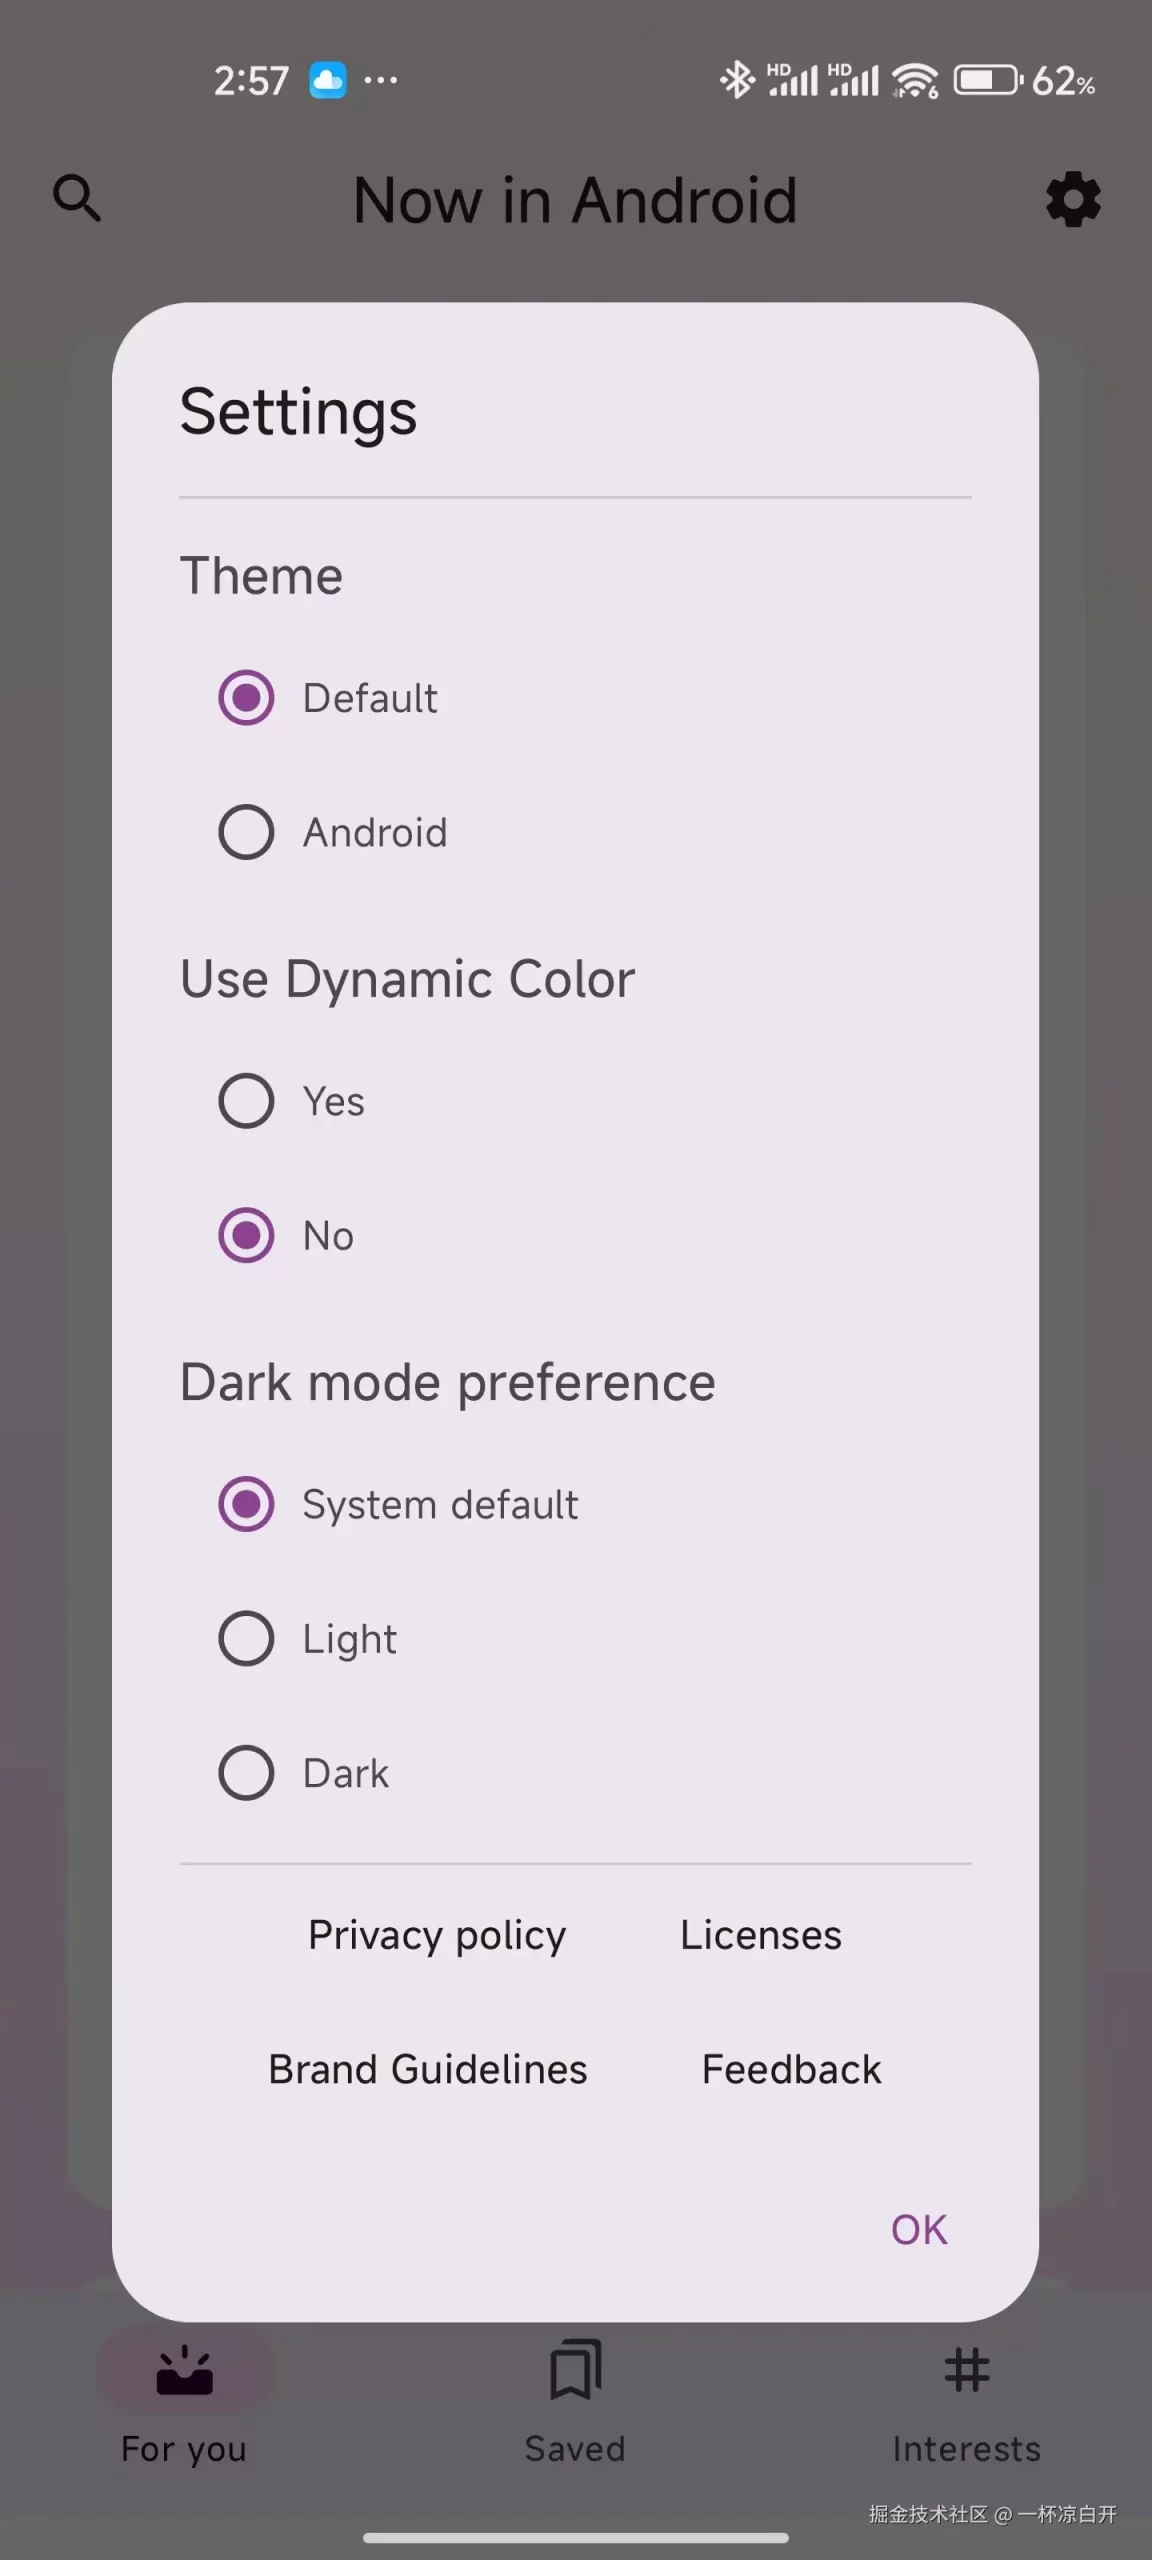Tap the battery indicator icon
The height and width of the screenshot is (2560, 1152).
coord(988,80)
